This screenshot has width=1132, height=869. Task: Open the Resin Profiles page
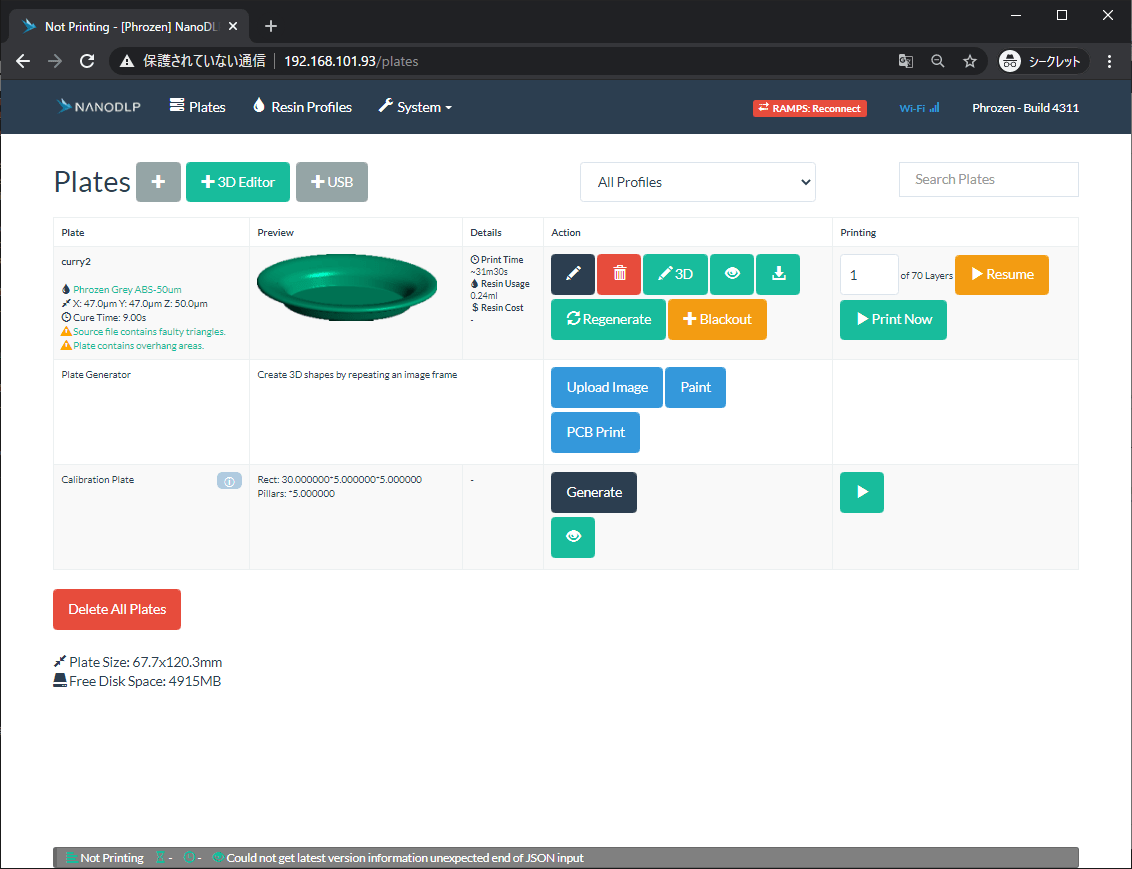(x=302, y=107)
